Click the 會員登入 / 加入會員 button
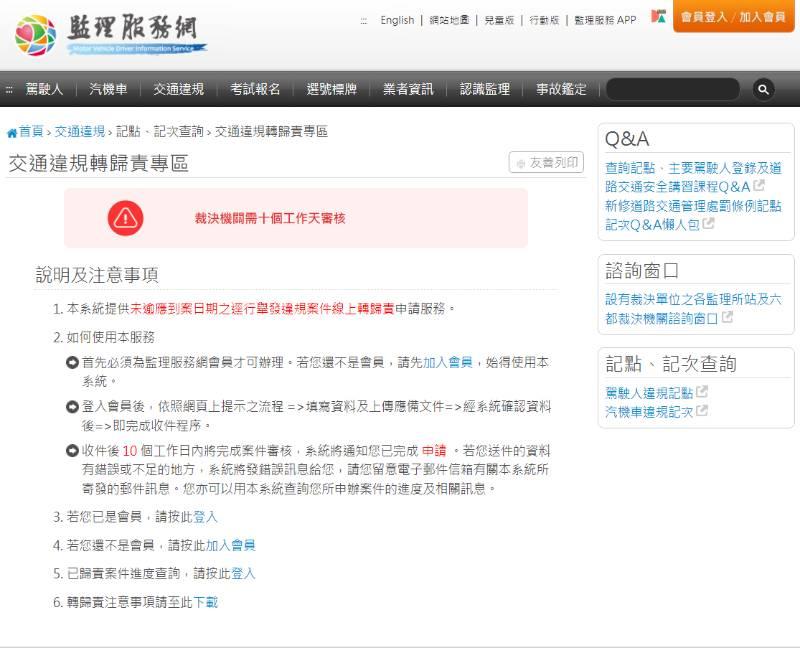Image resolution: width=800 pixels, height=648 pixels. tap(733, 17)
